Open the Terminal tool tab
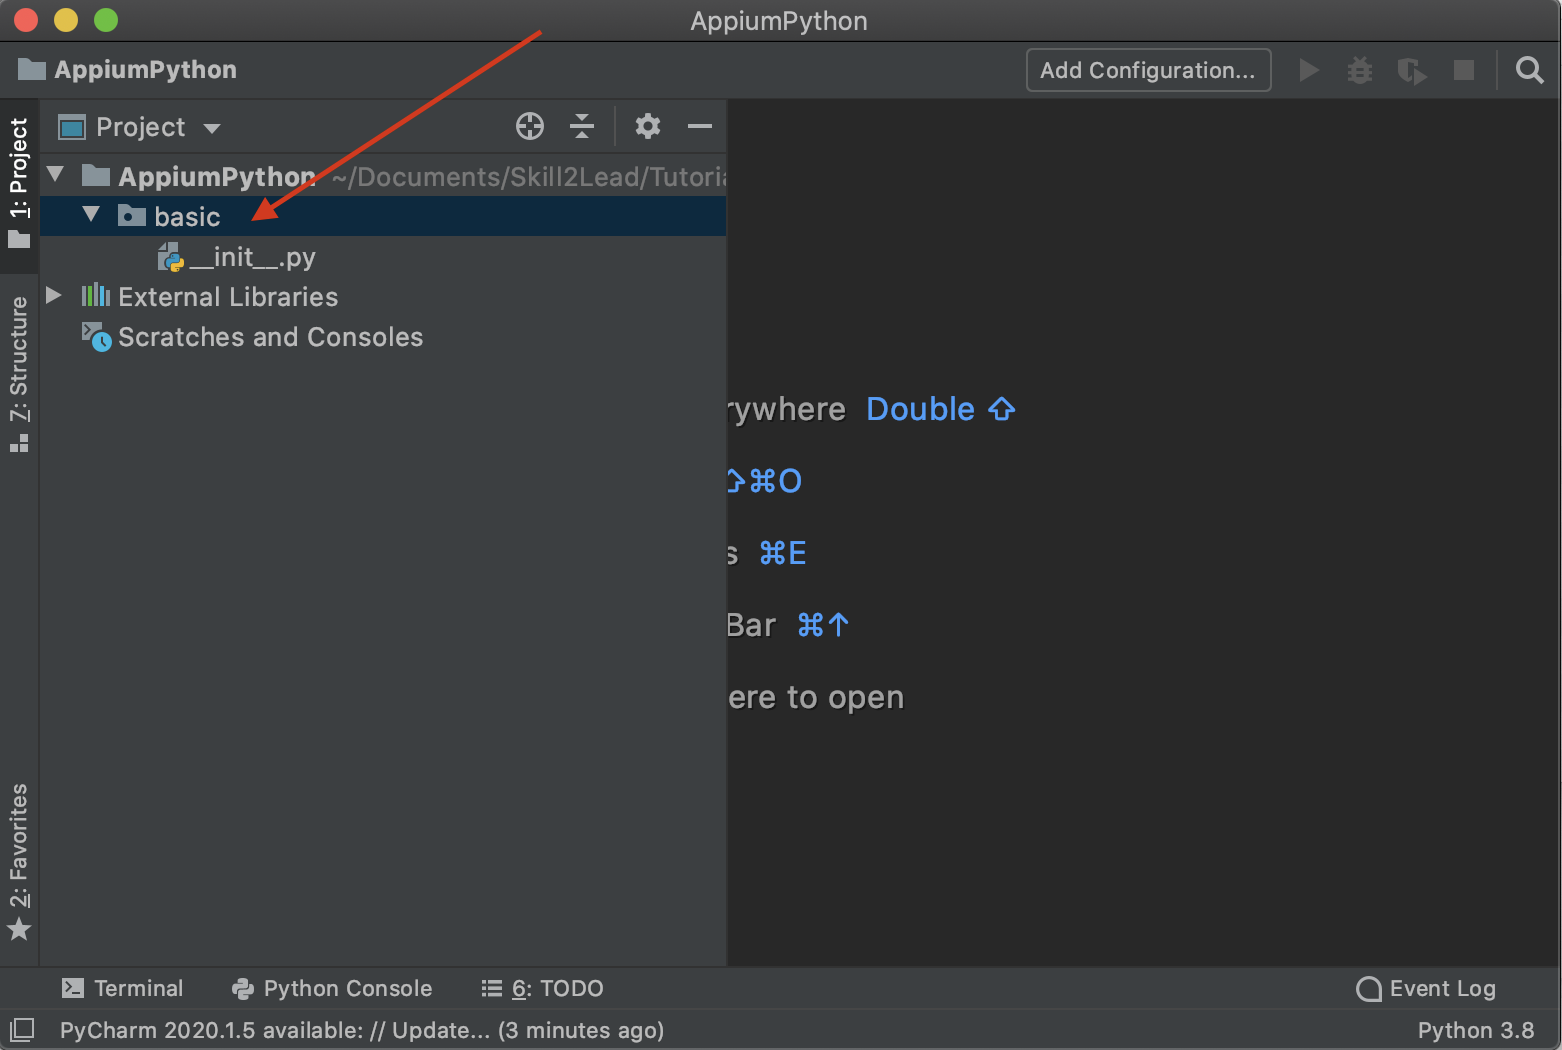Screen dimensions: 1562x1050 (x=123, y=988)
